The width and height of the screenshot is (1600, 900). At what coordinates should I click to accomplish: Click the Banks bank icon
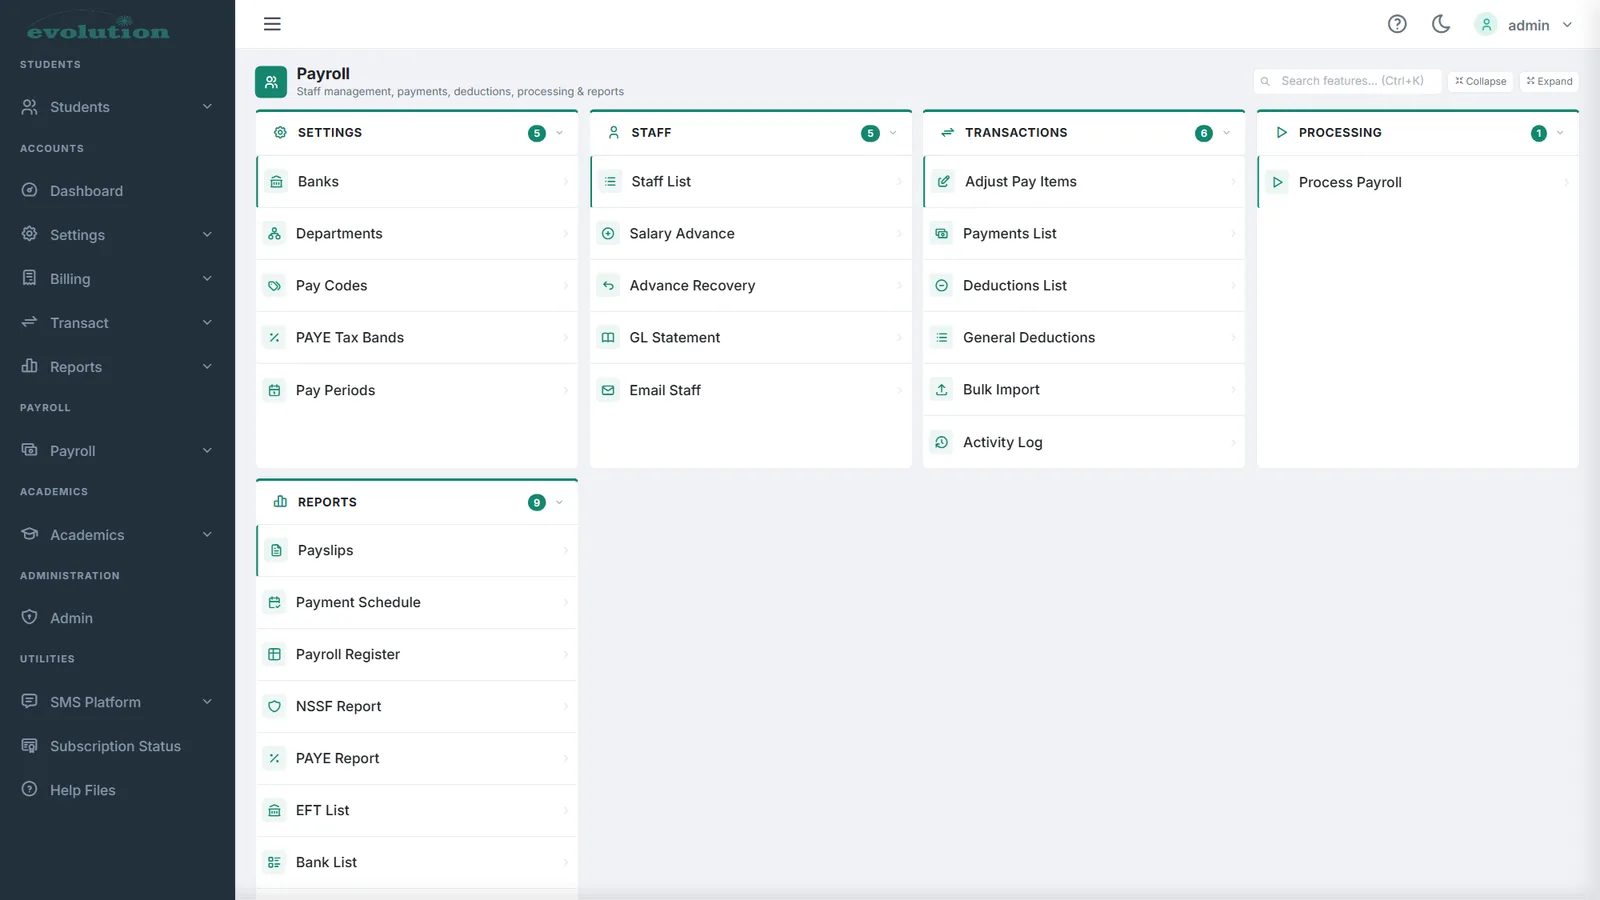pos(276,182)
